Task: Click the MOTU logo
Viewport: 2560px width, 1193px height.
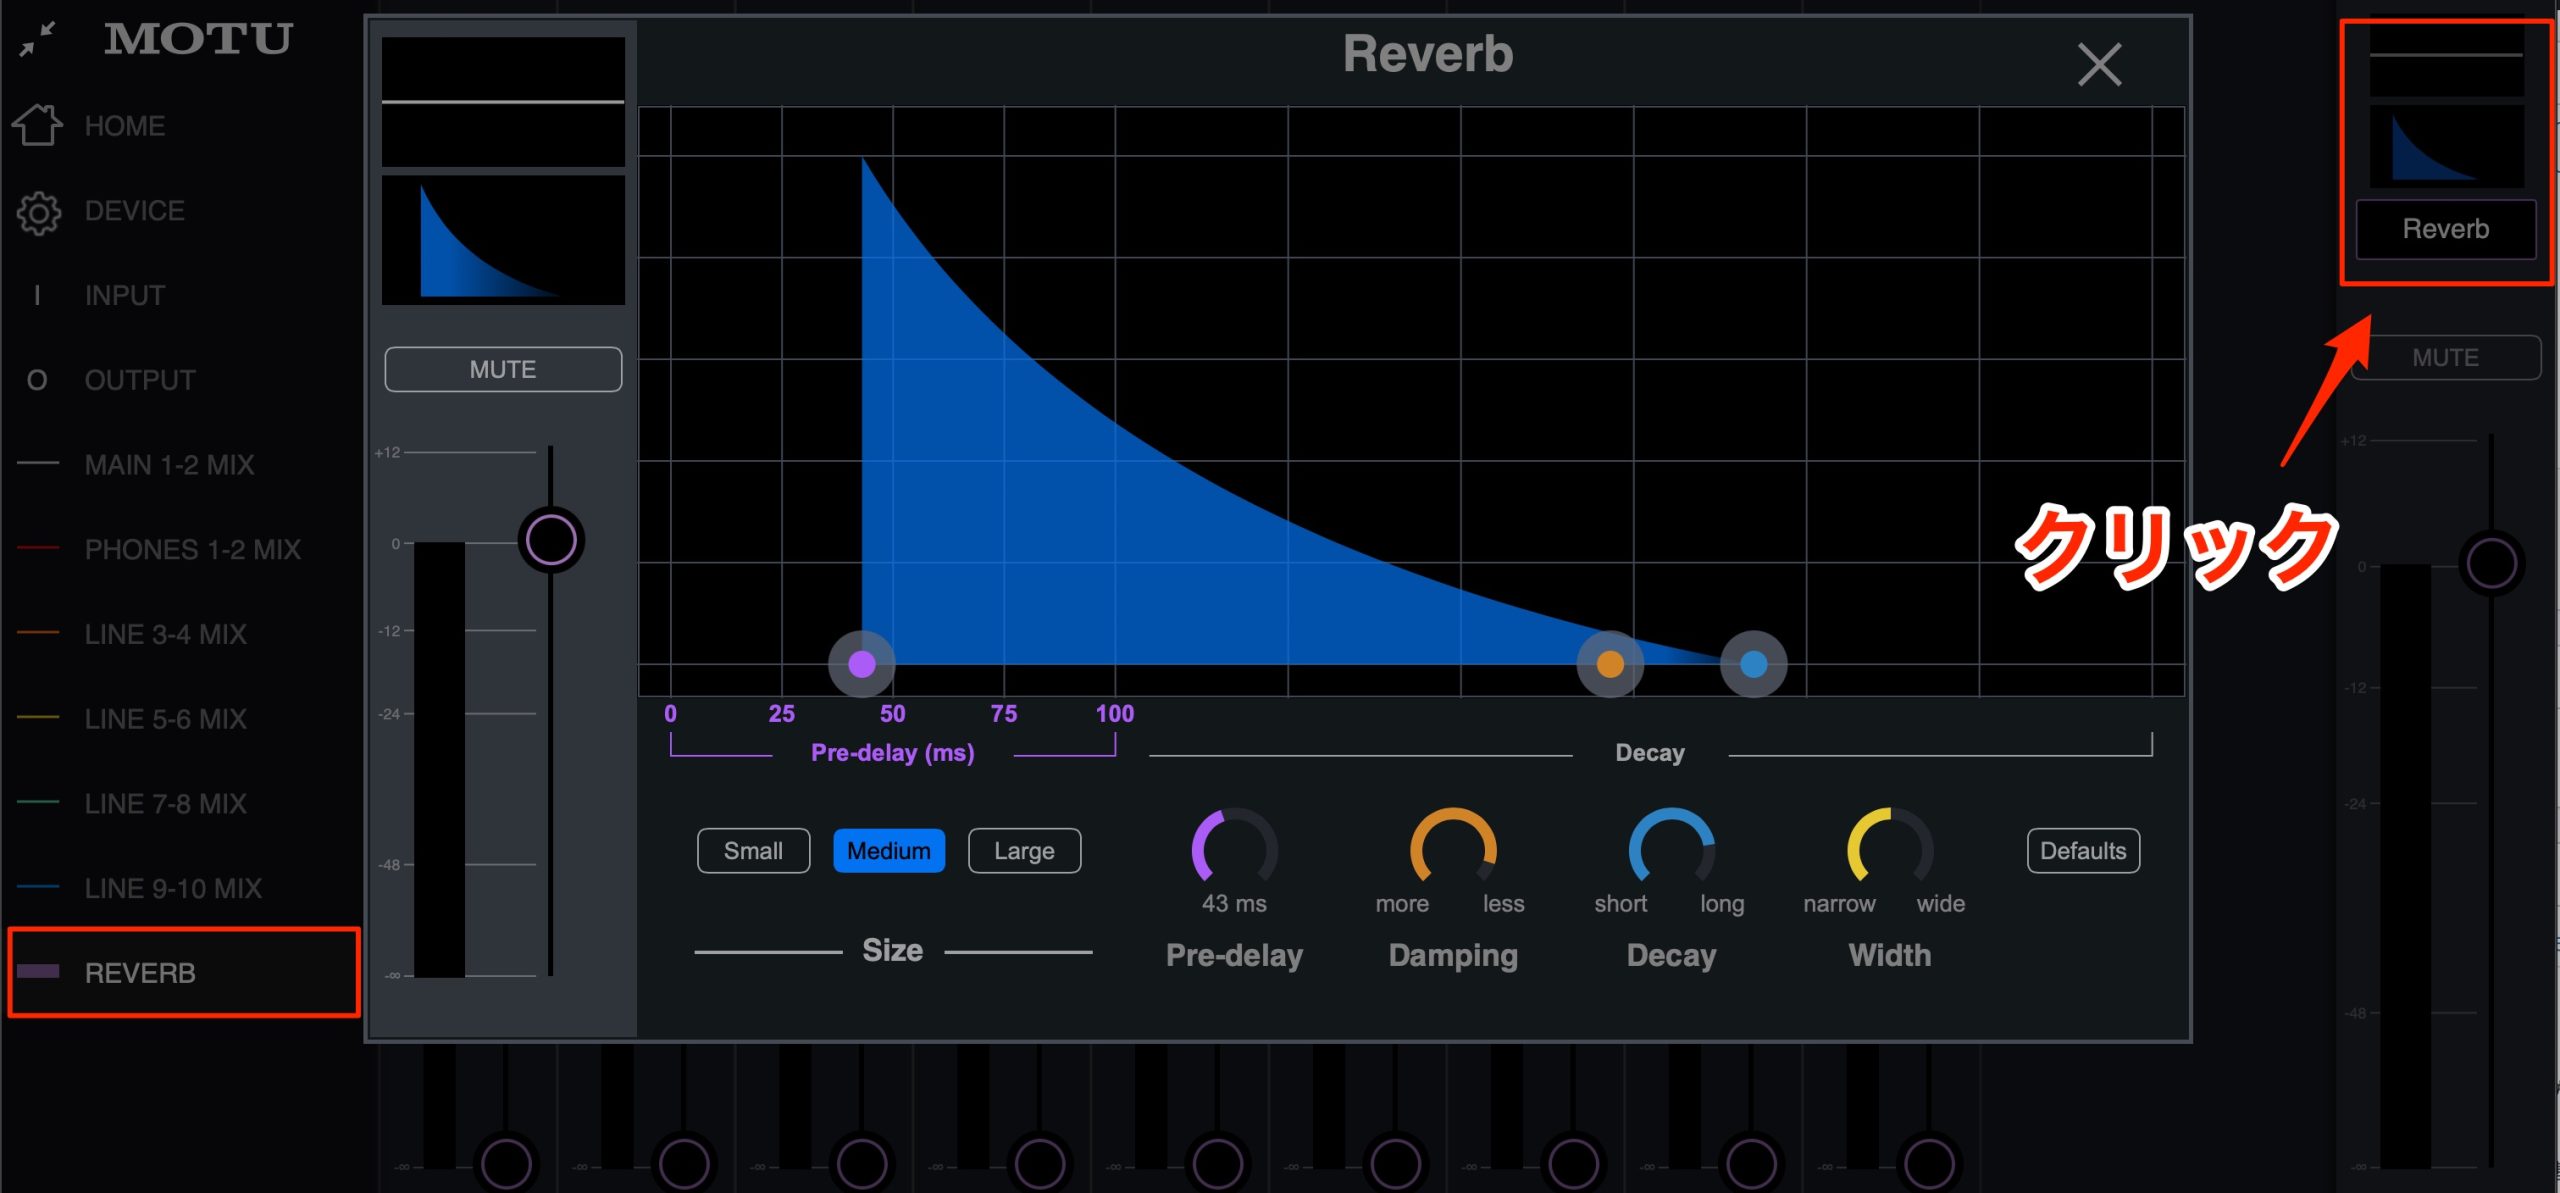Action: click(197, 39)
